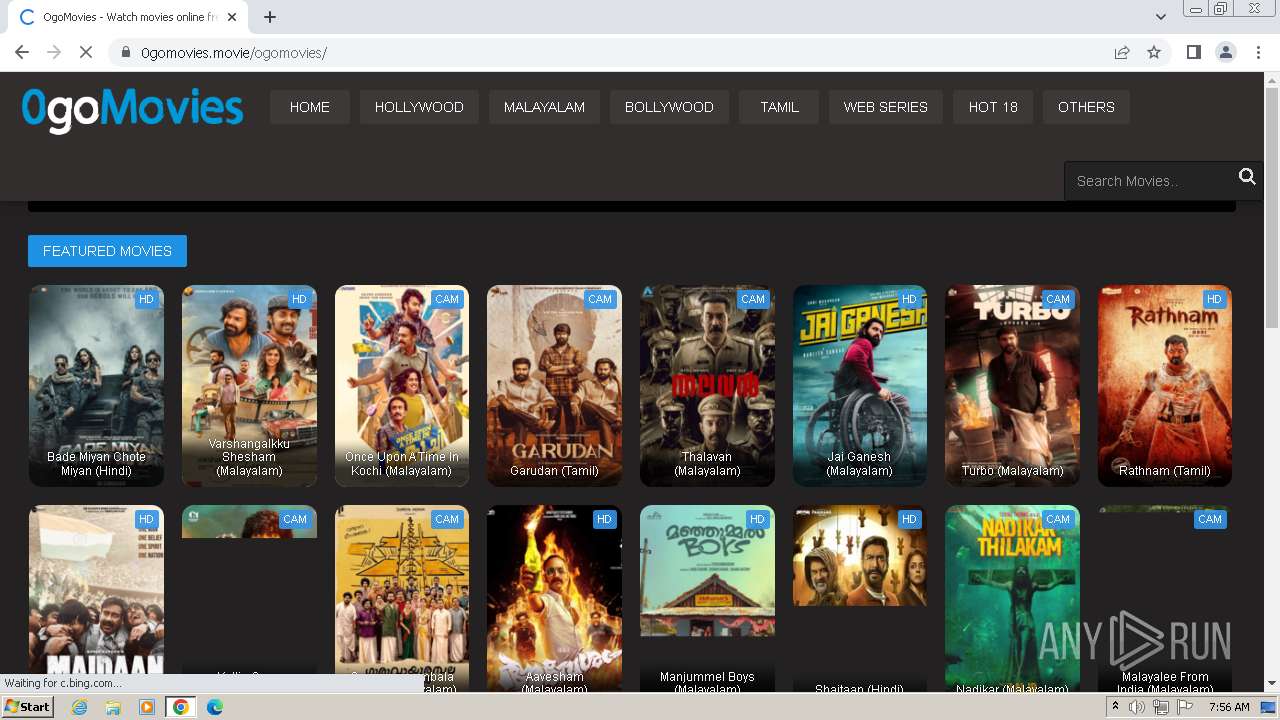Open Rathnam (Tamil) movie poster
The image size is (1280, 720).
tap(1165, 386)
